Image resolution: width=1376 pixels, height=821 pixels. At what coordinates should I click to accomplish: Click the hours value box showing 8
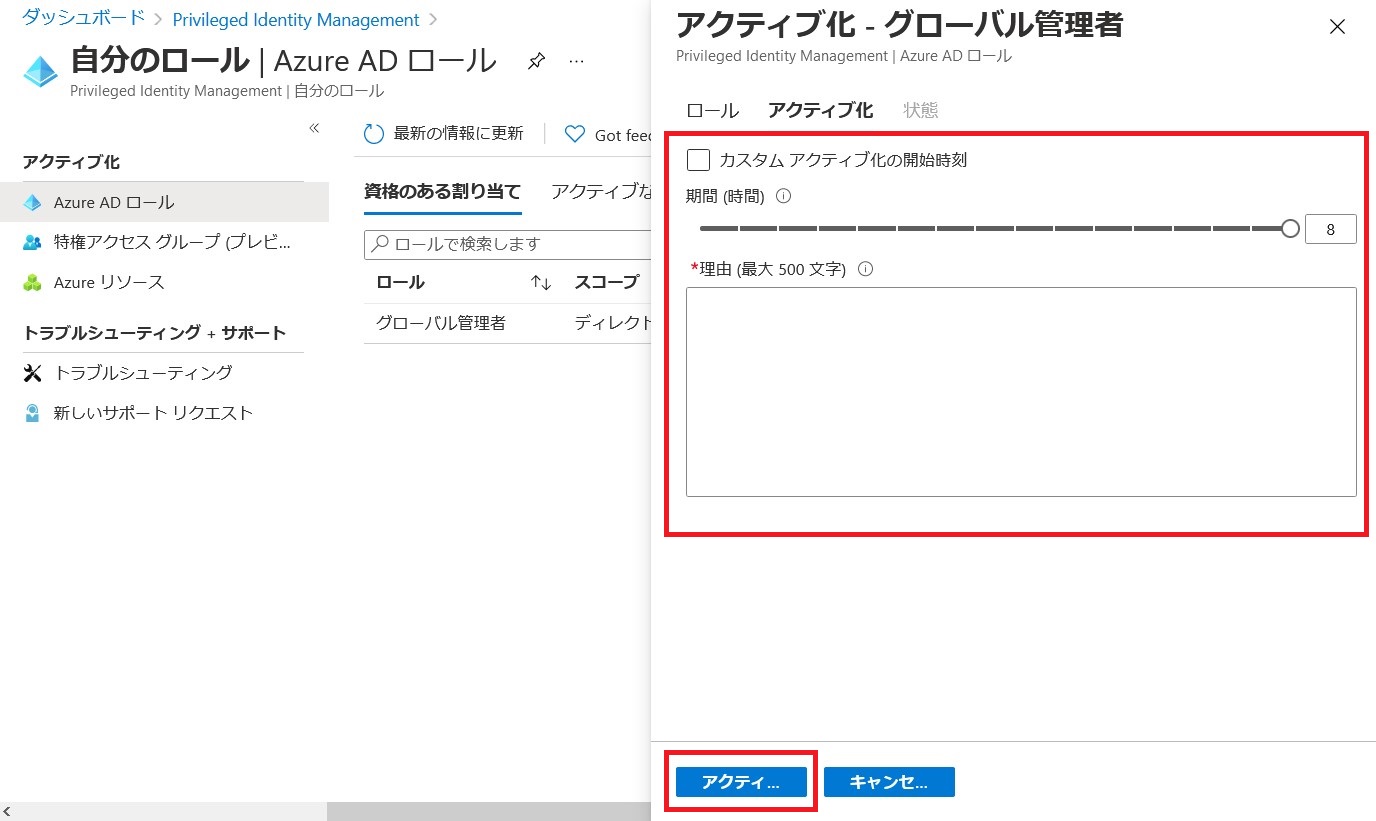click(1330, 229)
